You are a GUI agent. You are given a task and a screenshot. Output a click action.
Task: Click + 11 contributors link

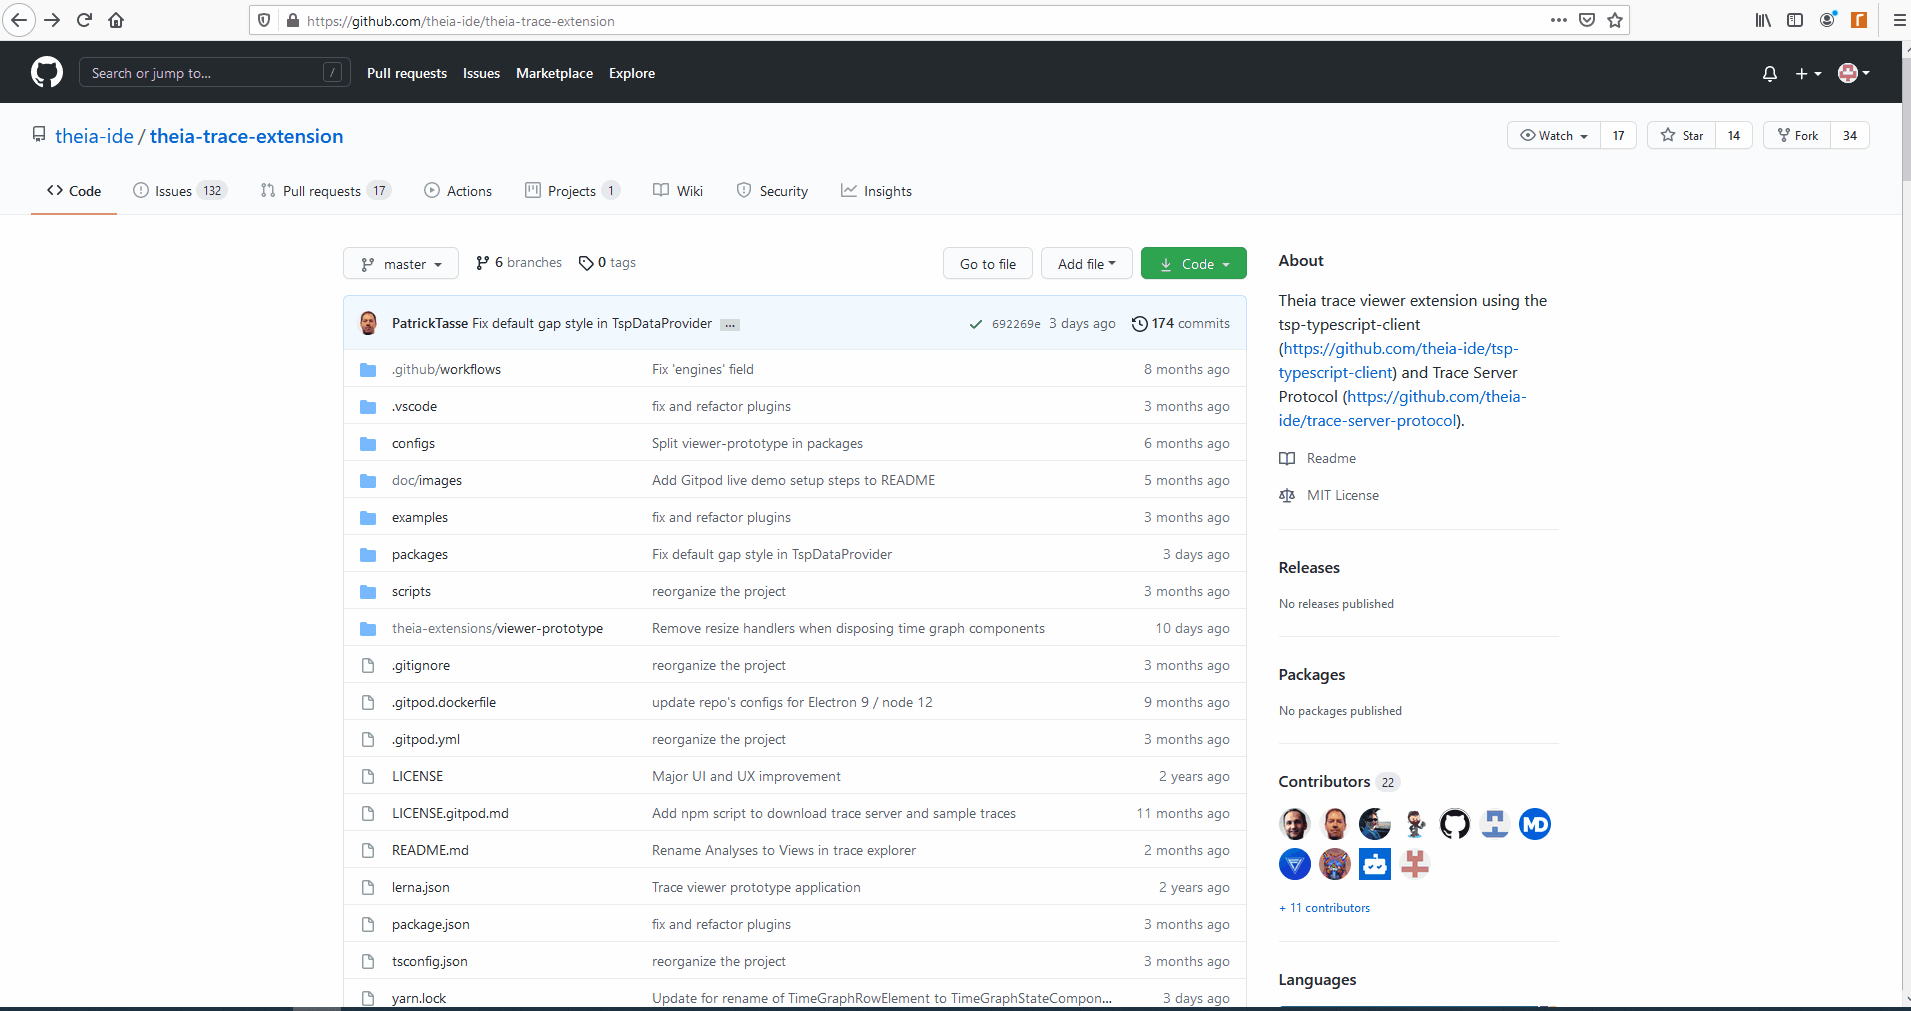coord(1324,908)
